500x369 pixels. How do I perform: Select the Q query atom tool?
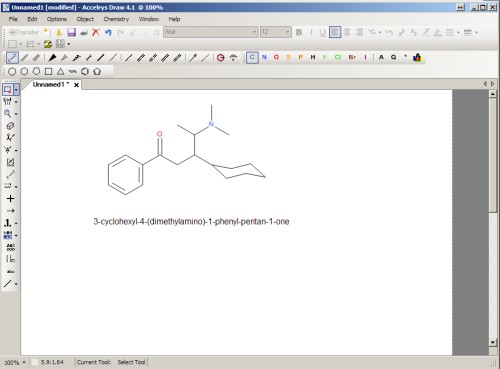click(393, 57)
